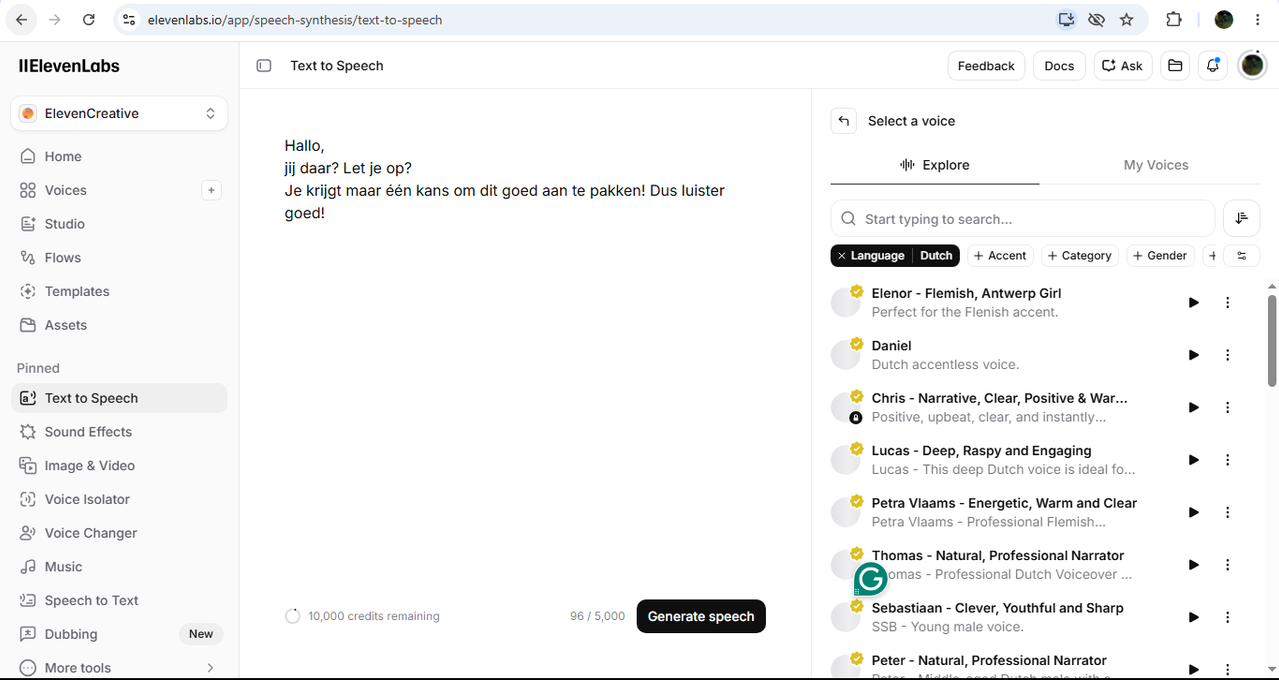Open Dubbing tool
The width and height of the screenshot is (1279, 680).
119,634
